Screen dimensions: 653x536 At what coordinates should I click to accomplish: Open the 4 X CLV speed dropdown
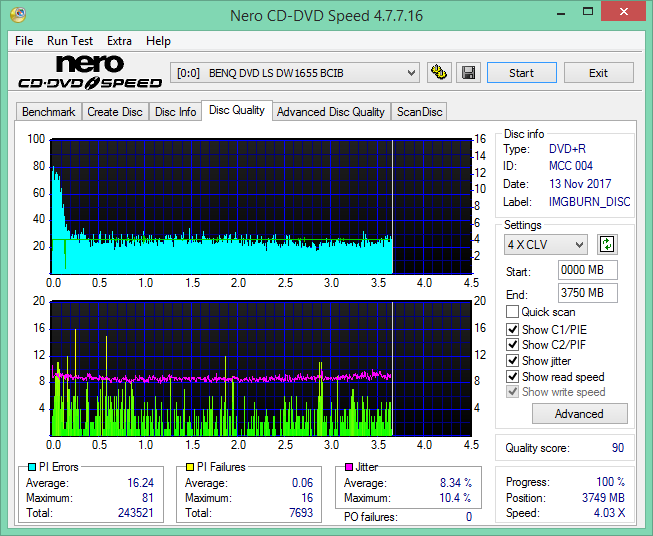point(546,244)
